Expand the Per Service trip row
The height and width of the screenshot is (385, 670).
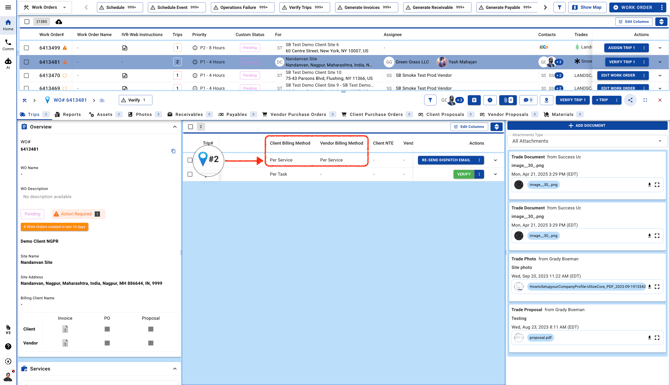point(495,160)
